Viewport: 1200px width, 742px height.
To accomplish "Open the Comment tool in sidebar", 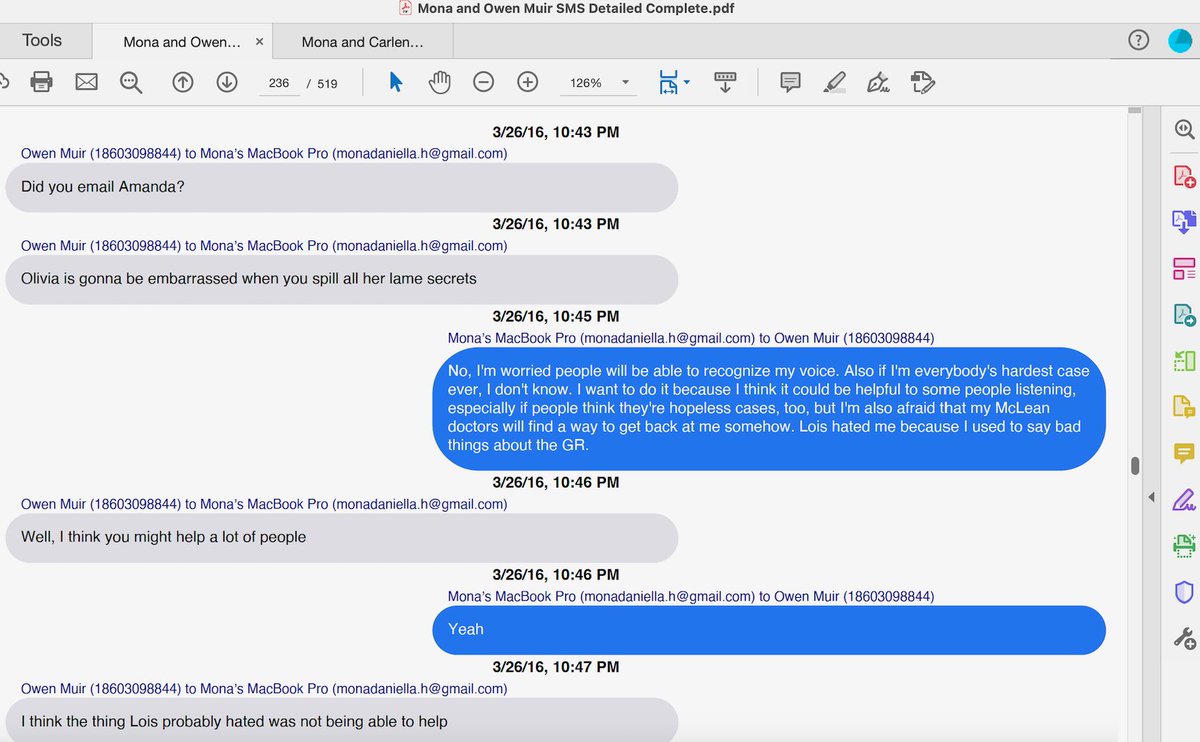I will 1184,453.
